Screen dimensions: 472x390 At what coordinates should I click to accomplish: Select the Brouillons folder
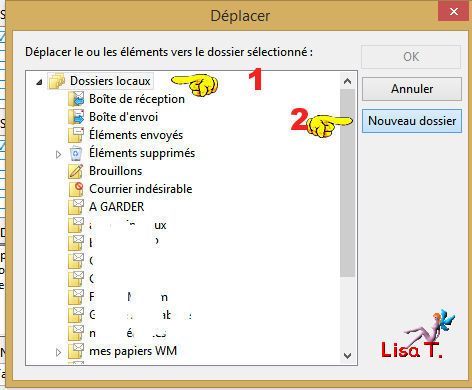(x=115, y=171)
